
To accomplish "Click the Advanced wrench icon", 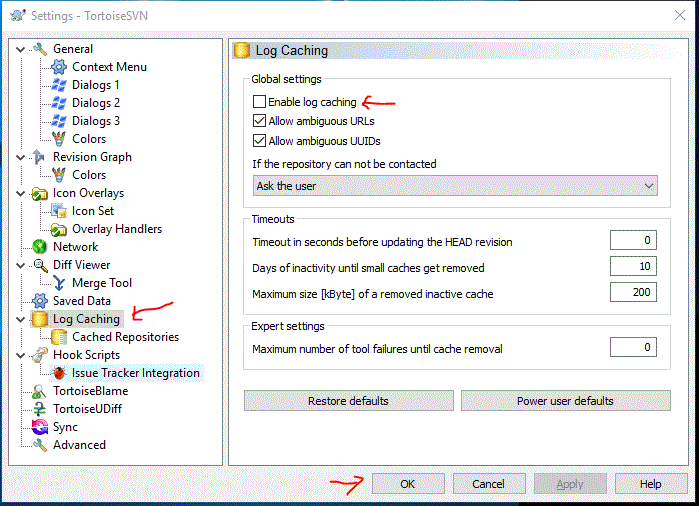I will 40,445.
